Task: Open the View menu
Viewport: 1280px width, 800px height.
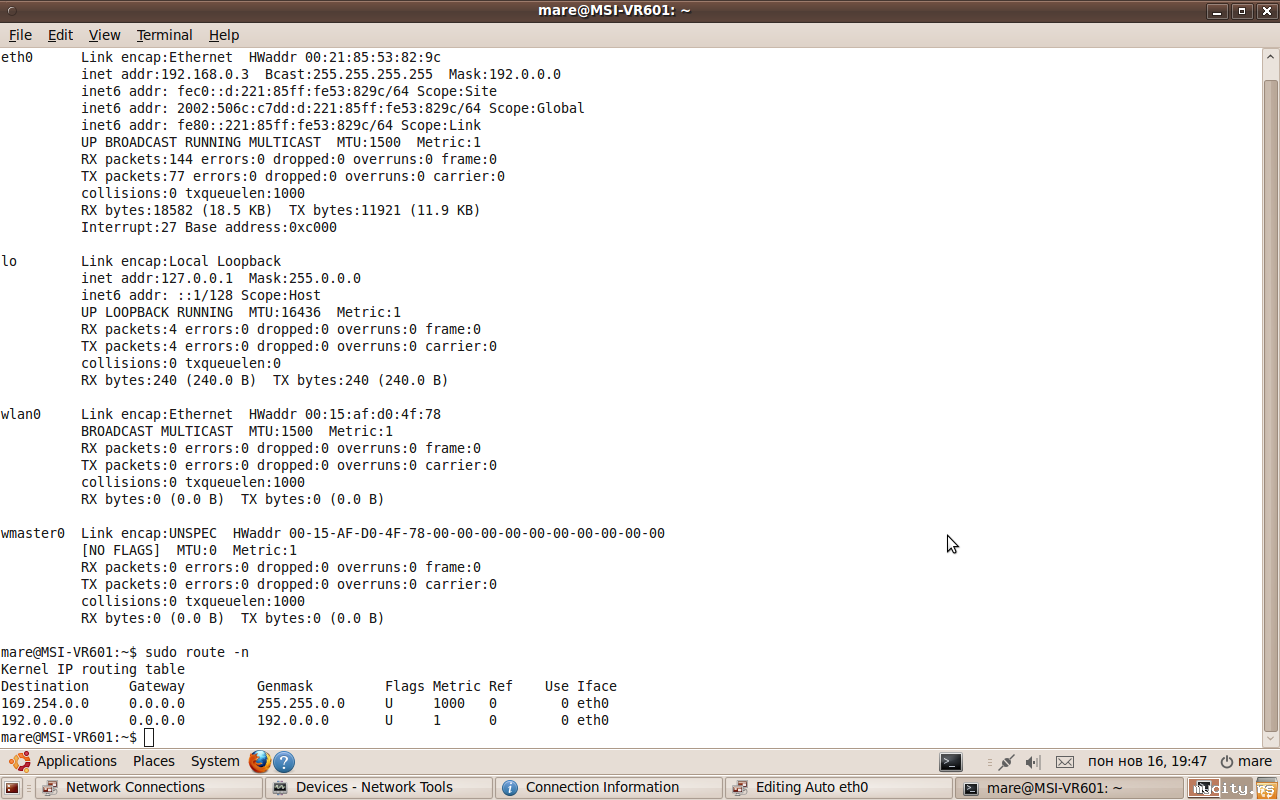Action: [104, 35]
